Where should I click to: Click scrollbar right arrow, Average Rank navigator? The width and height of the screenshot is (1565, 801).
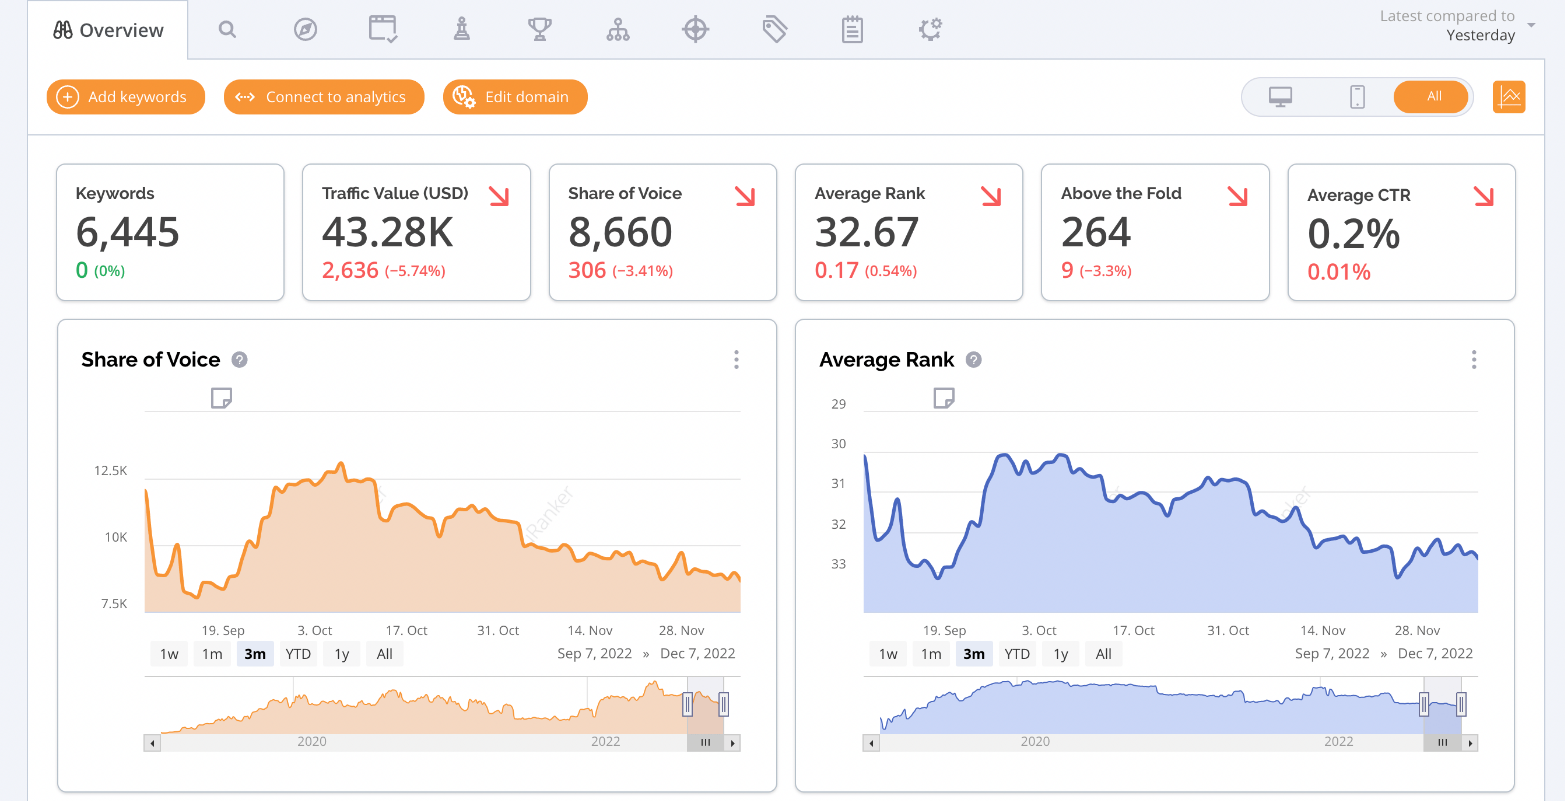coord(1470,743)
